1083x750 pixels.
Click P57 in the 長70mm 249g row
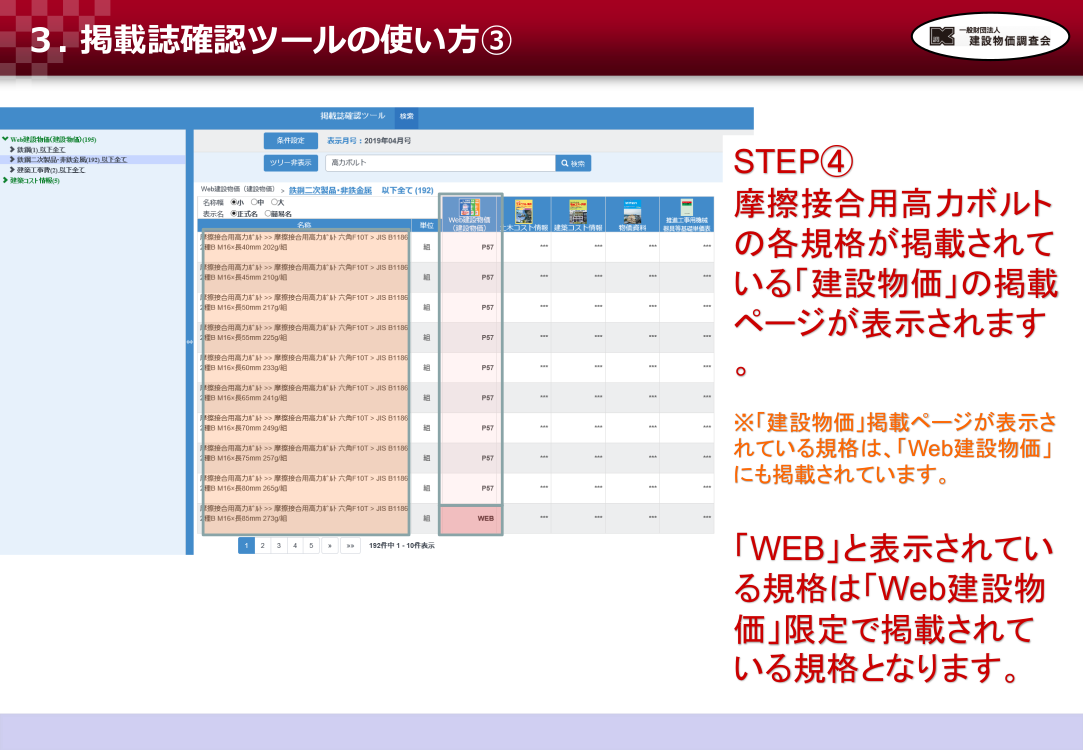tap(488, 428)
